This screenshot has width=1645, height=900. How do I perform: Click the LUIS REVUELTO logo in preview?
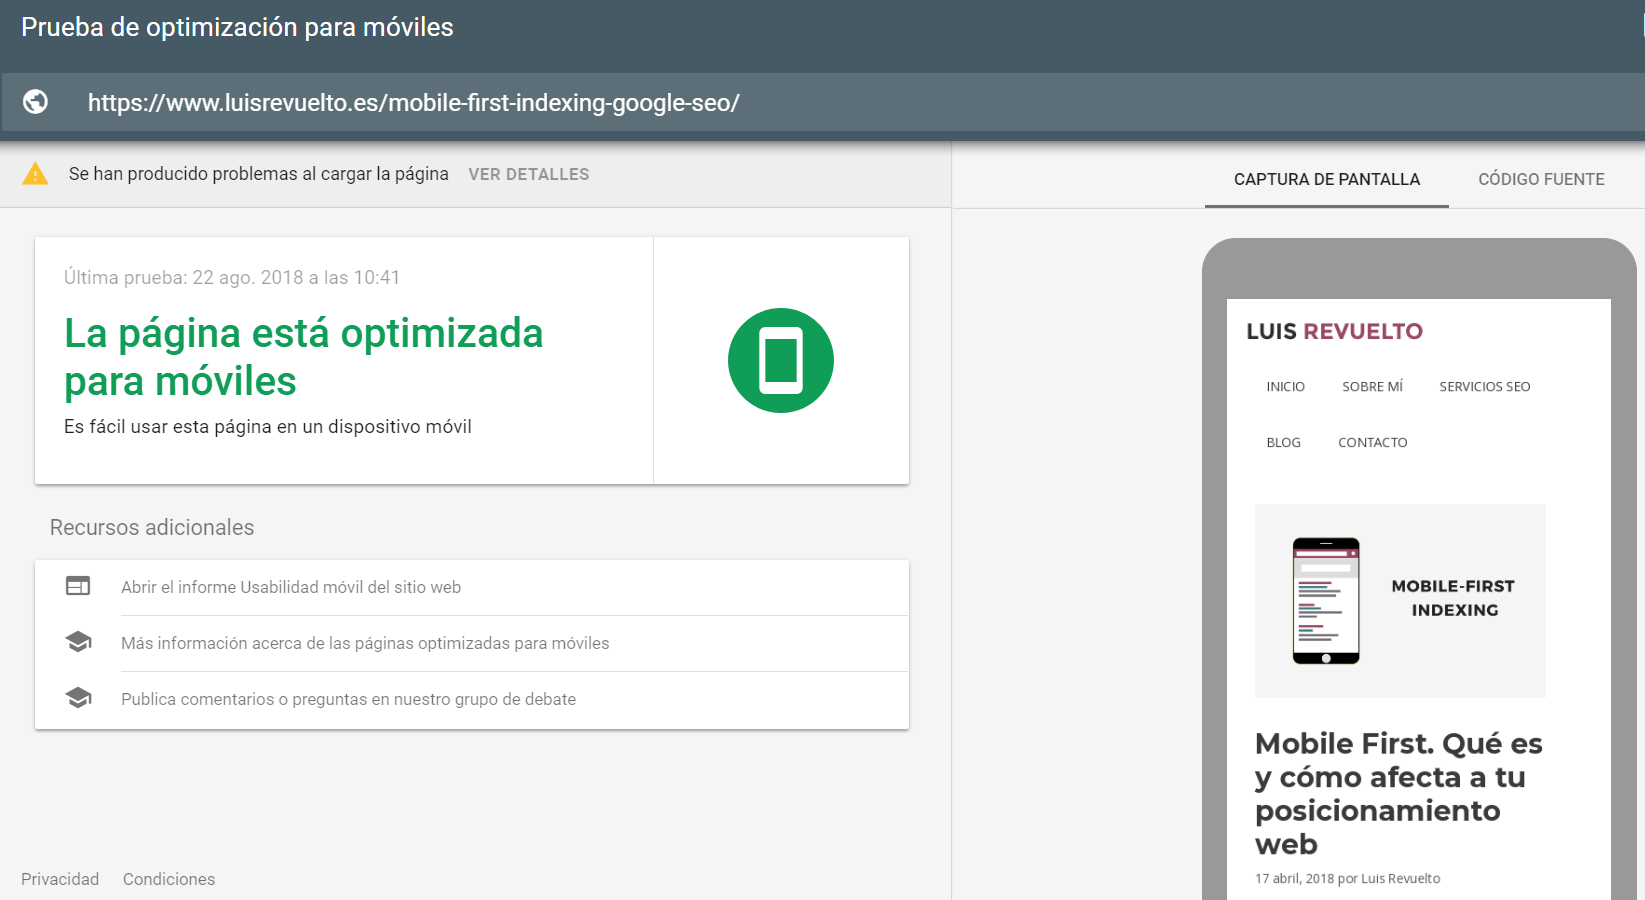tap(1334, 331)
